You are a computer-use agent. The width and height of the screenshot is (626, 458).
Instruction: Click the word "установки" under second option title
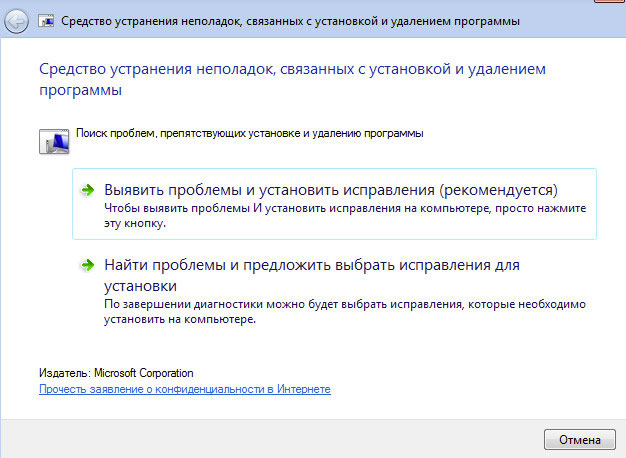coord(141,284)
